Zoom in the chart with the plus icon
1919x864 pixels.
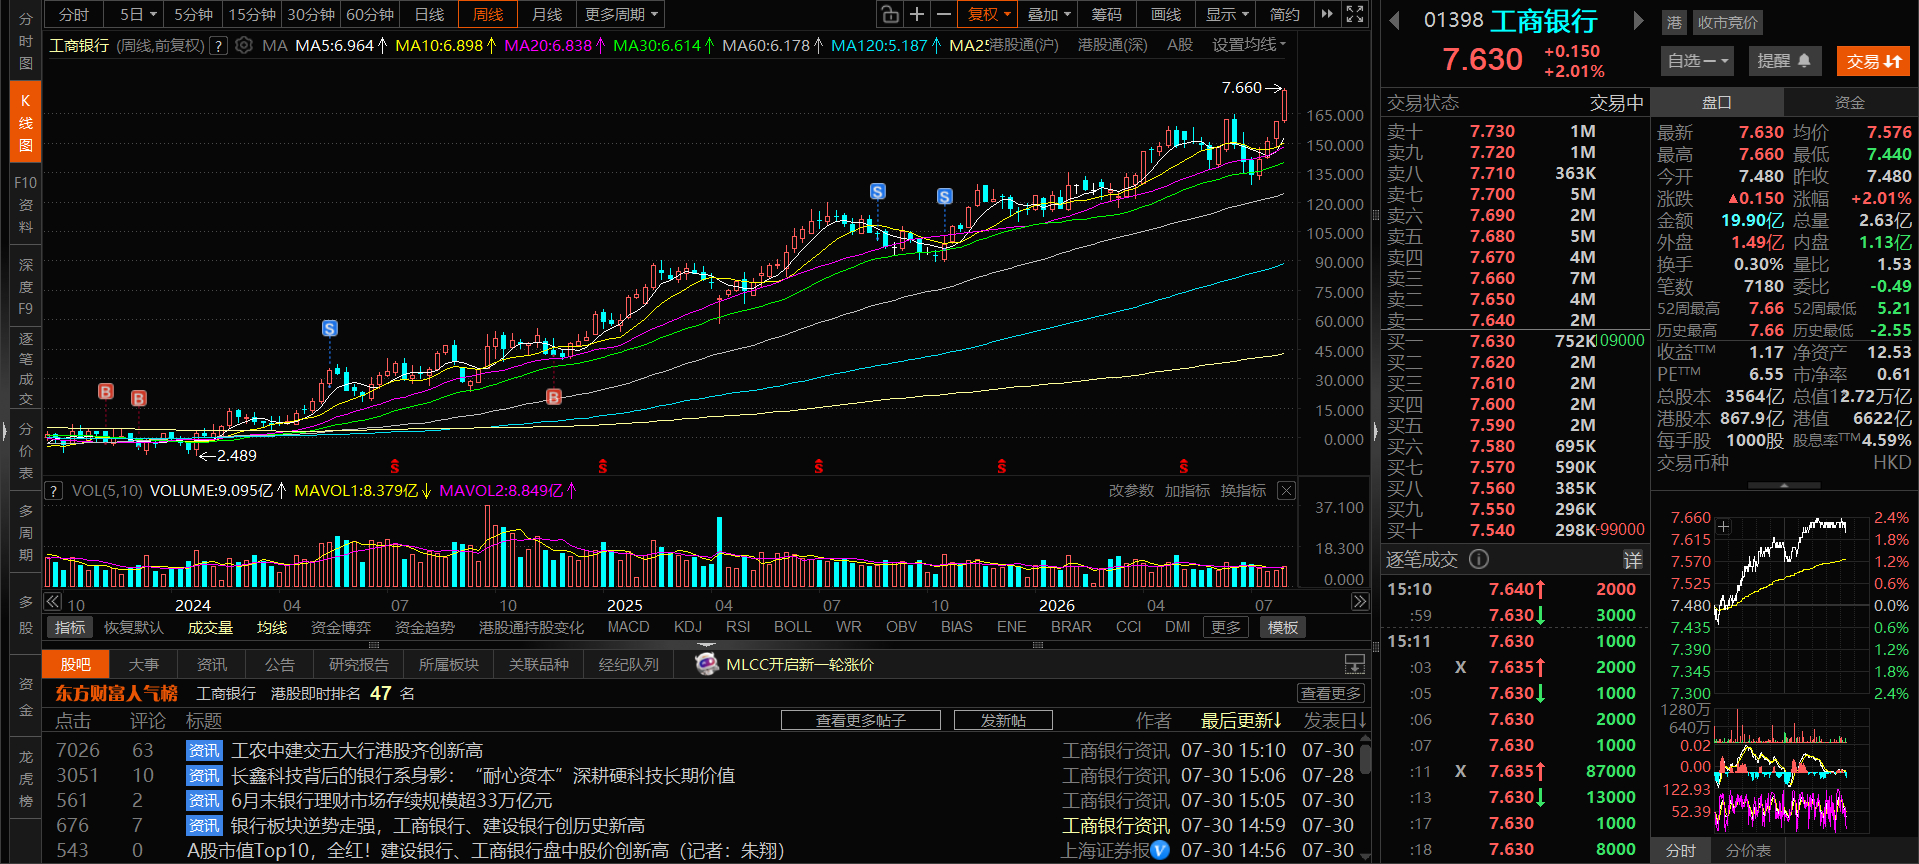tap(916, 14)
